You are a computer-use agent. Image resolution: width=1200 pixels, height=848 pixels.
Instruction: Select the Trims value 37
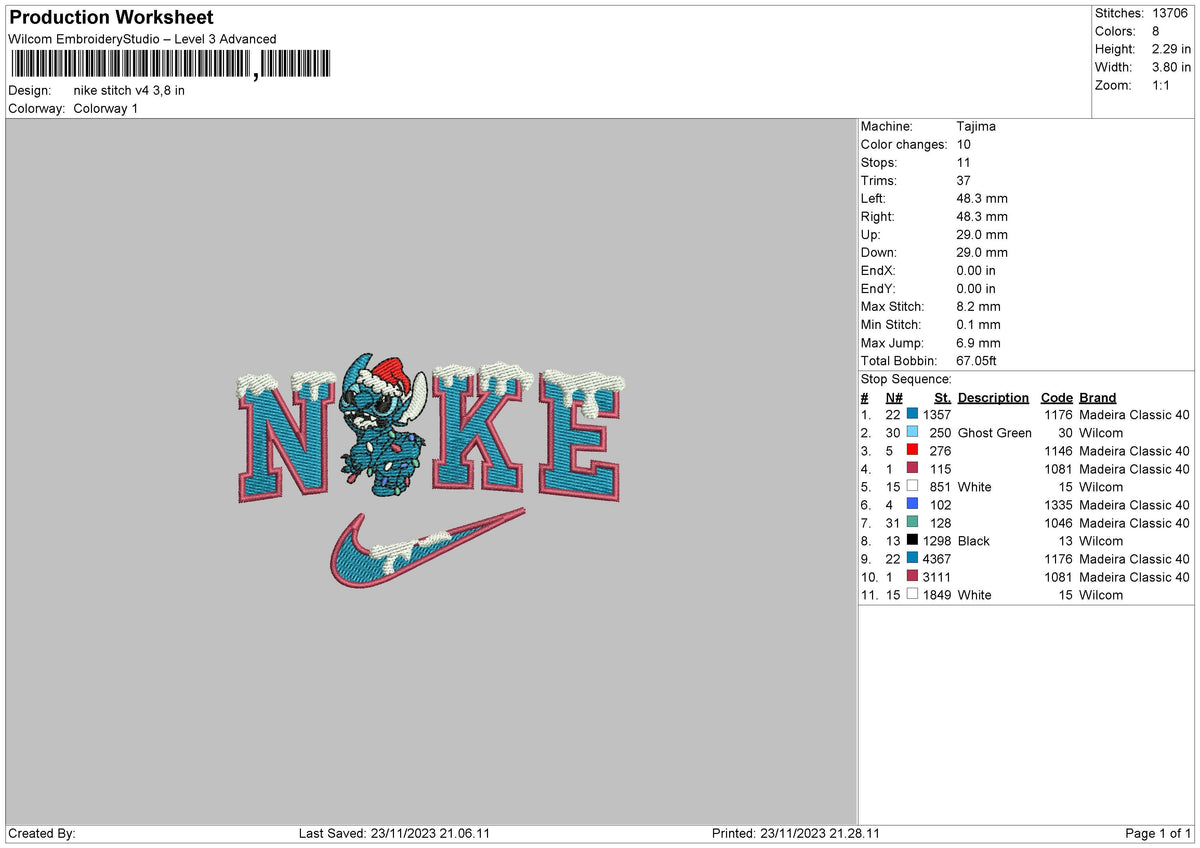[x=964, y=180]
